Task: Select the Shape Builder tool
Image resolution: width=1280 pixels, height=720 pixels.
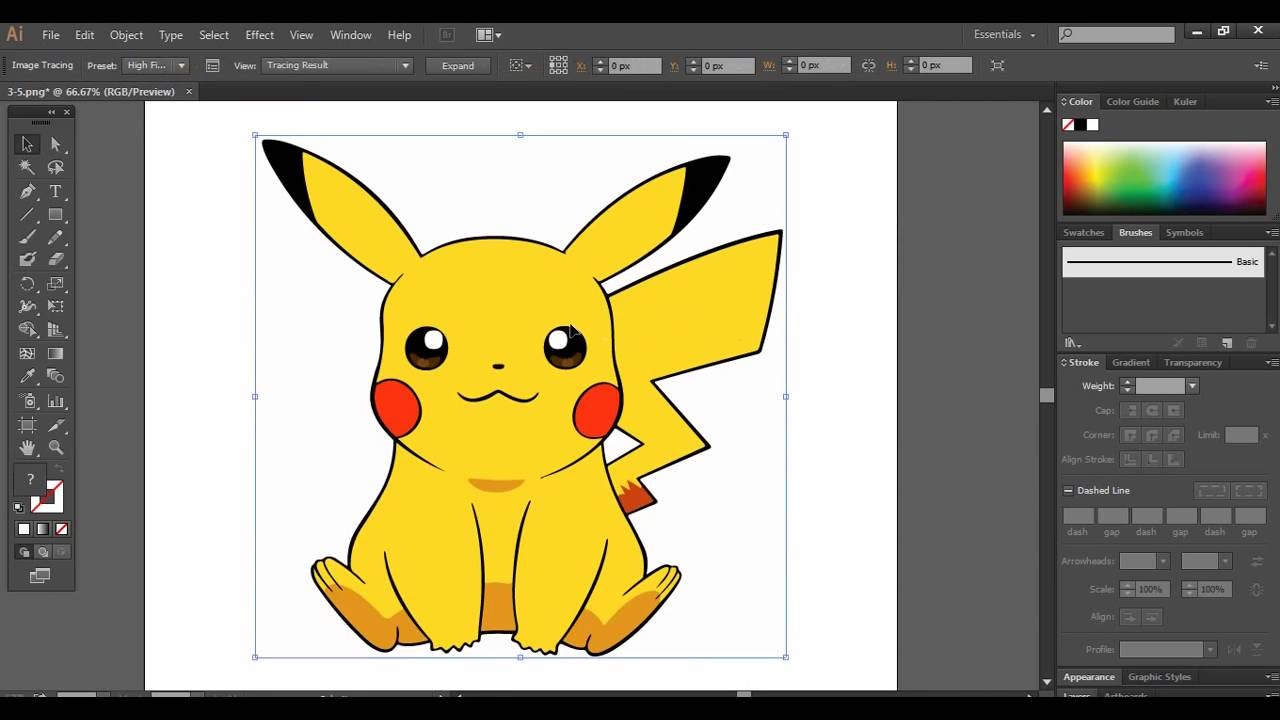Action: (x=27, y=329)
